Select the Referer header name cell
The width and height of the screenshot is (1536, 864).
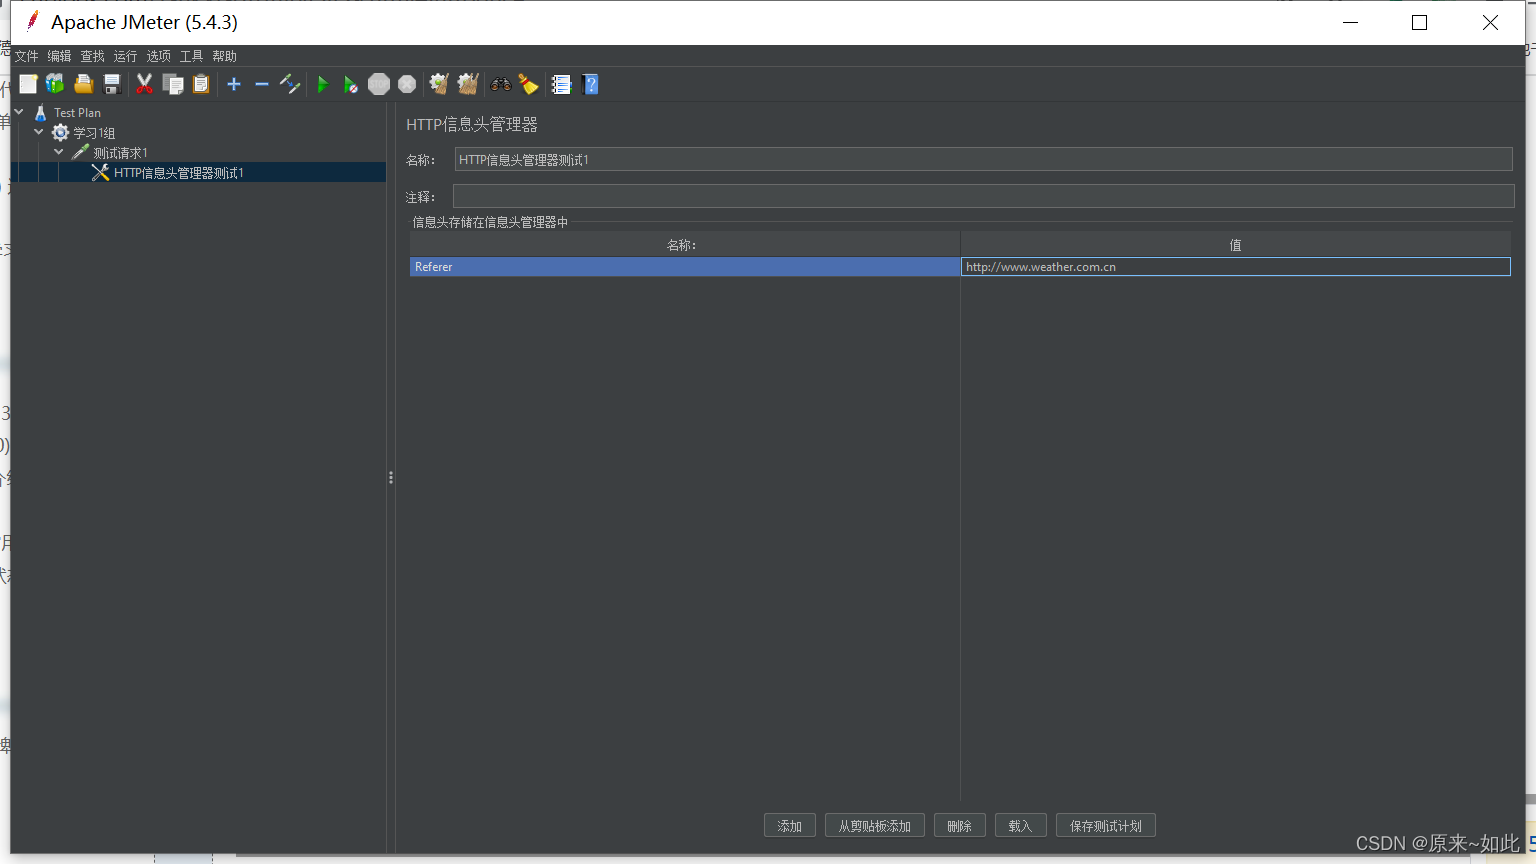pyautogui.click(x=685, y=267)
